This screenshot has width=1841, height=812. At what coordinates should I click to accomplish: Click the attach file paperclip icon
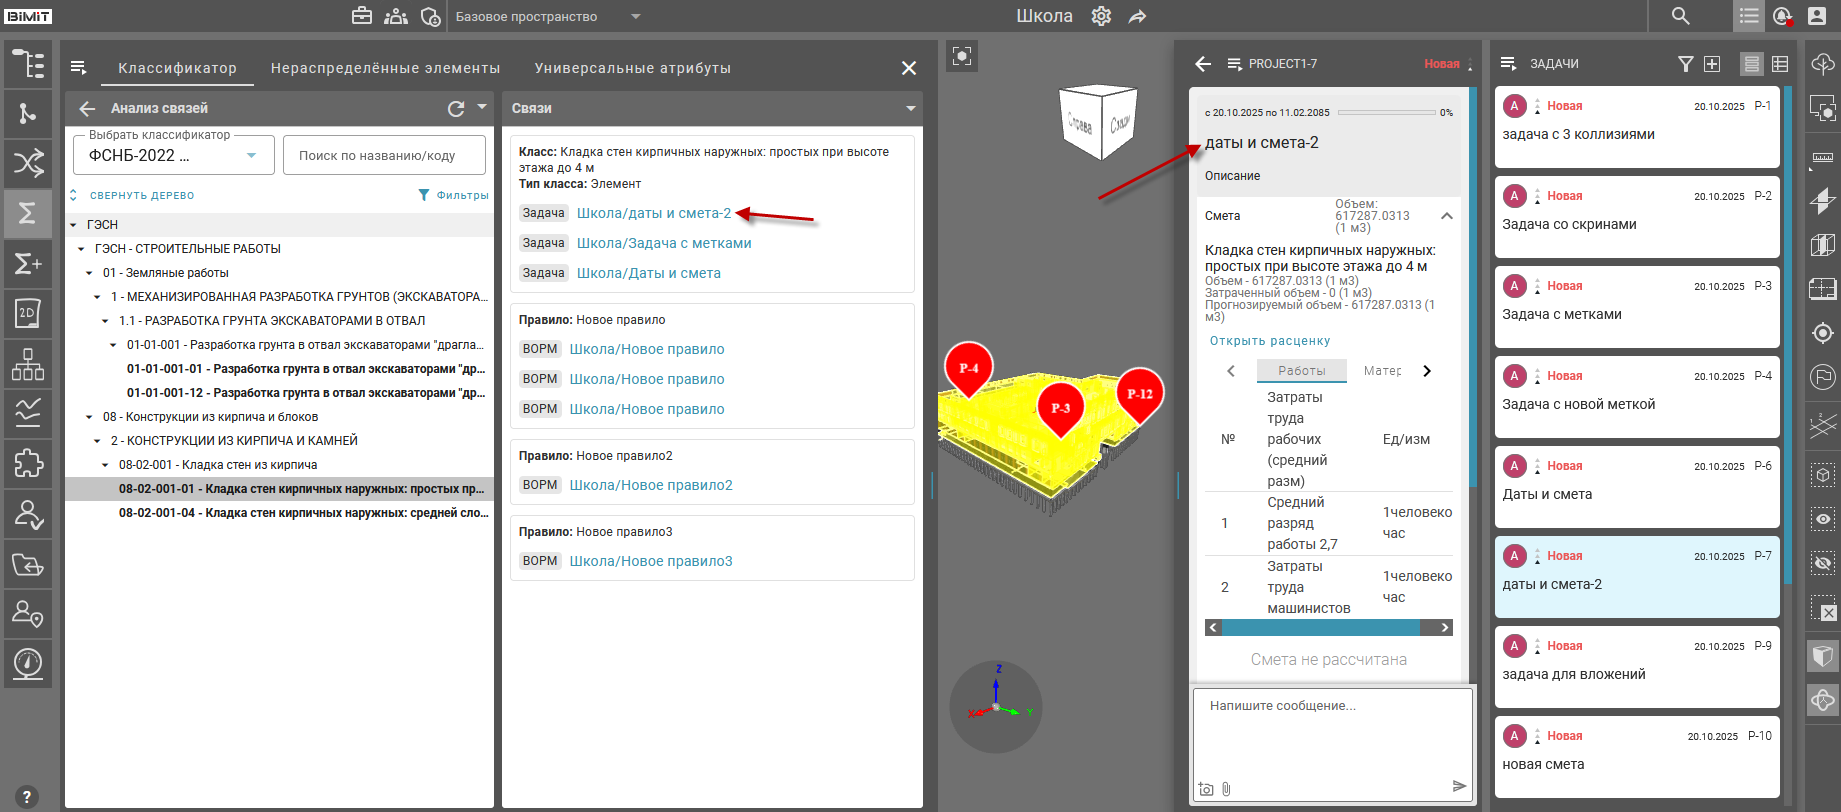coord(1227,789)
